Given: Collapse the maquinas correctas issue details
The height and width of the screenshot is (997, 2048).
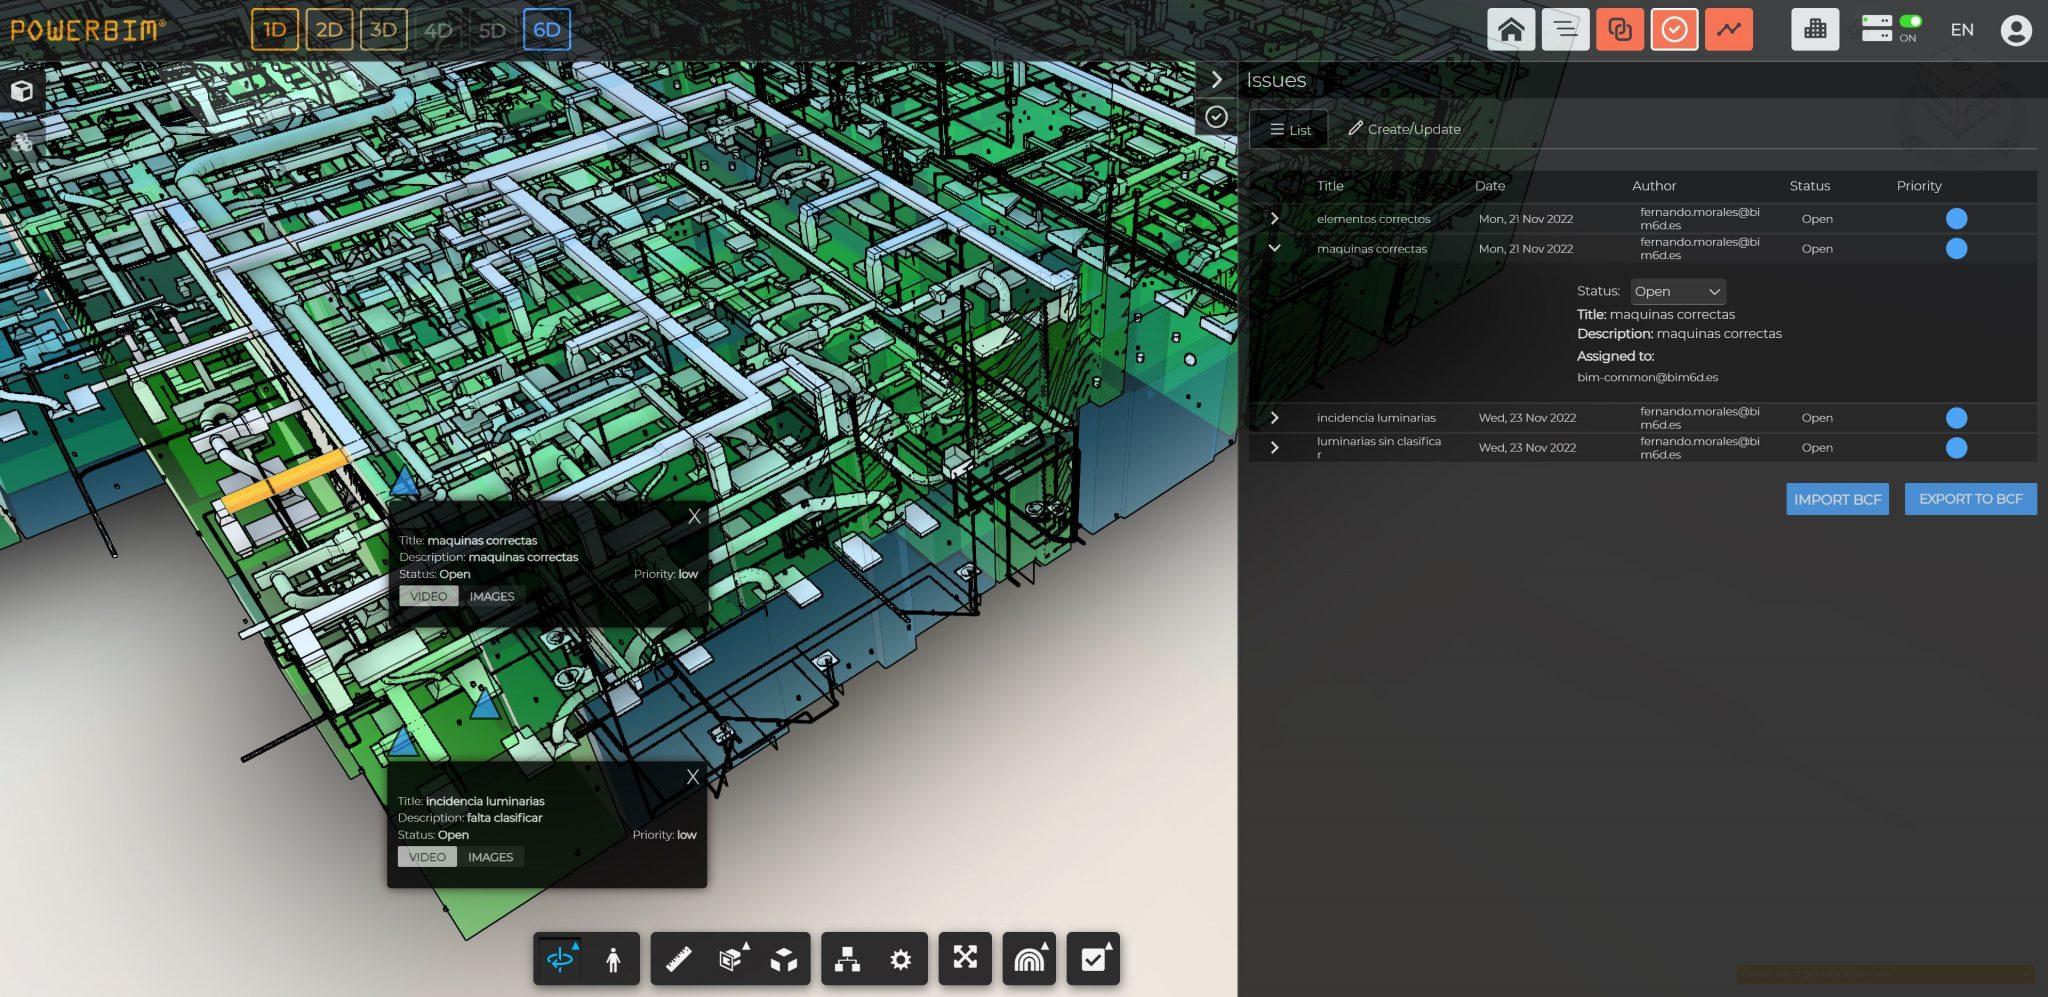Looking at the screenshot, I should tap(1275, 248).
